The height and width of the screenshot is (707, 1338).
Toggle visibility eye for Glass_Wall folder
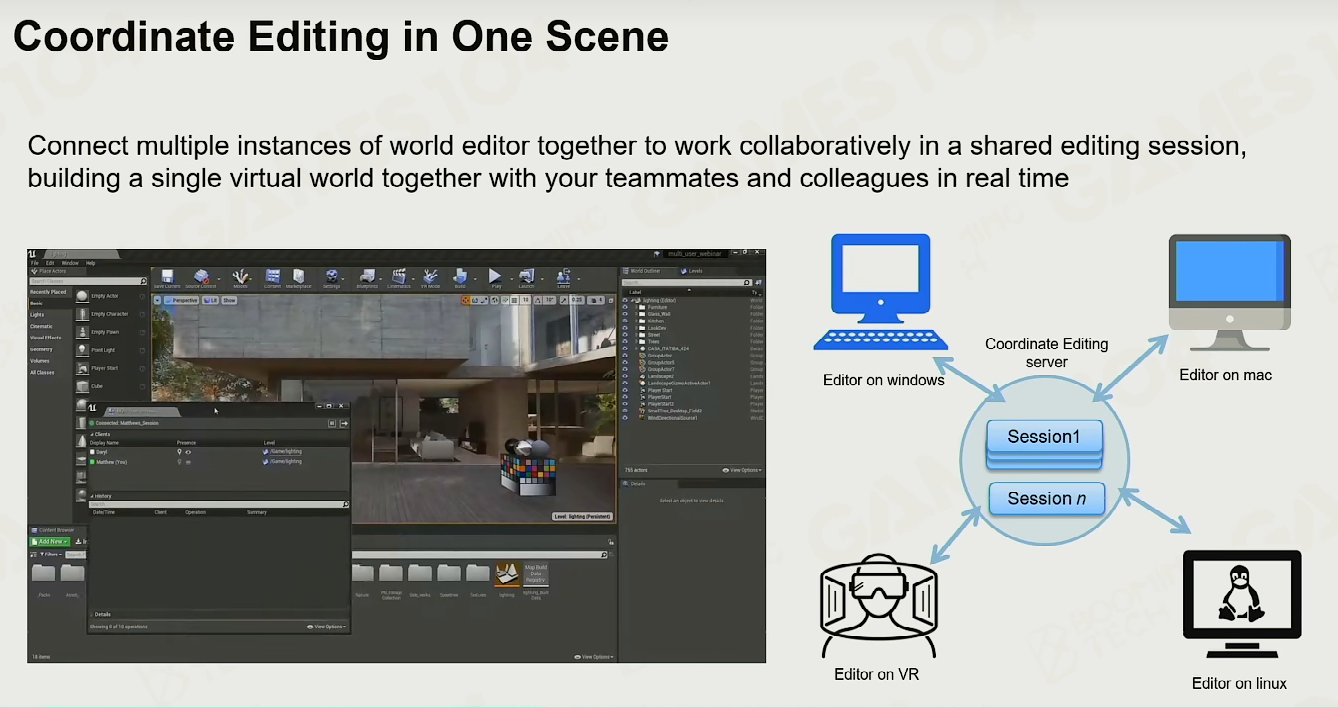pos(626,314)
